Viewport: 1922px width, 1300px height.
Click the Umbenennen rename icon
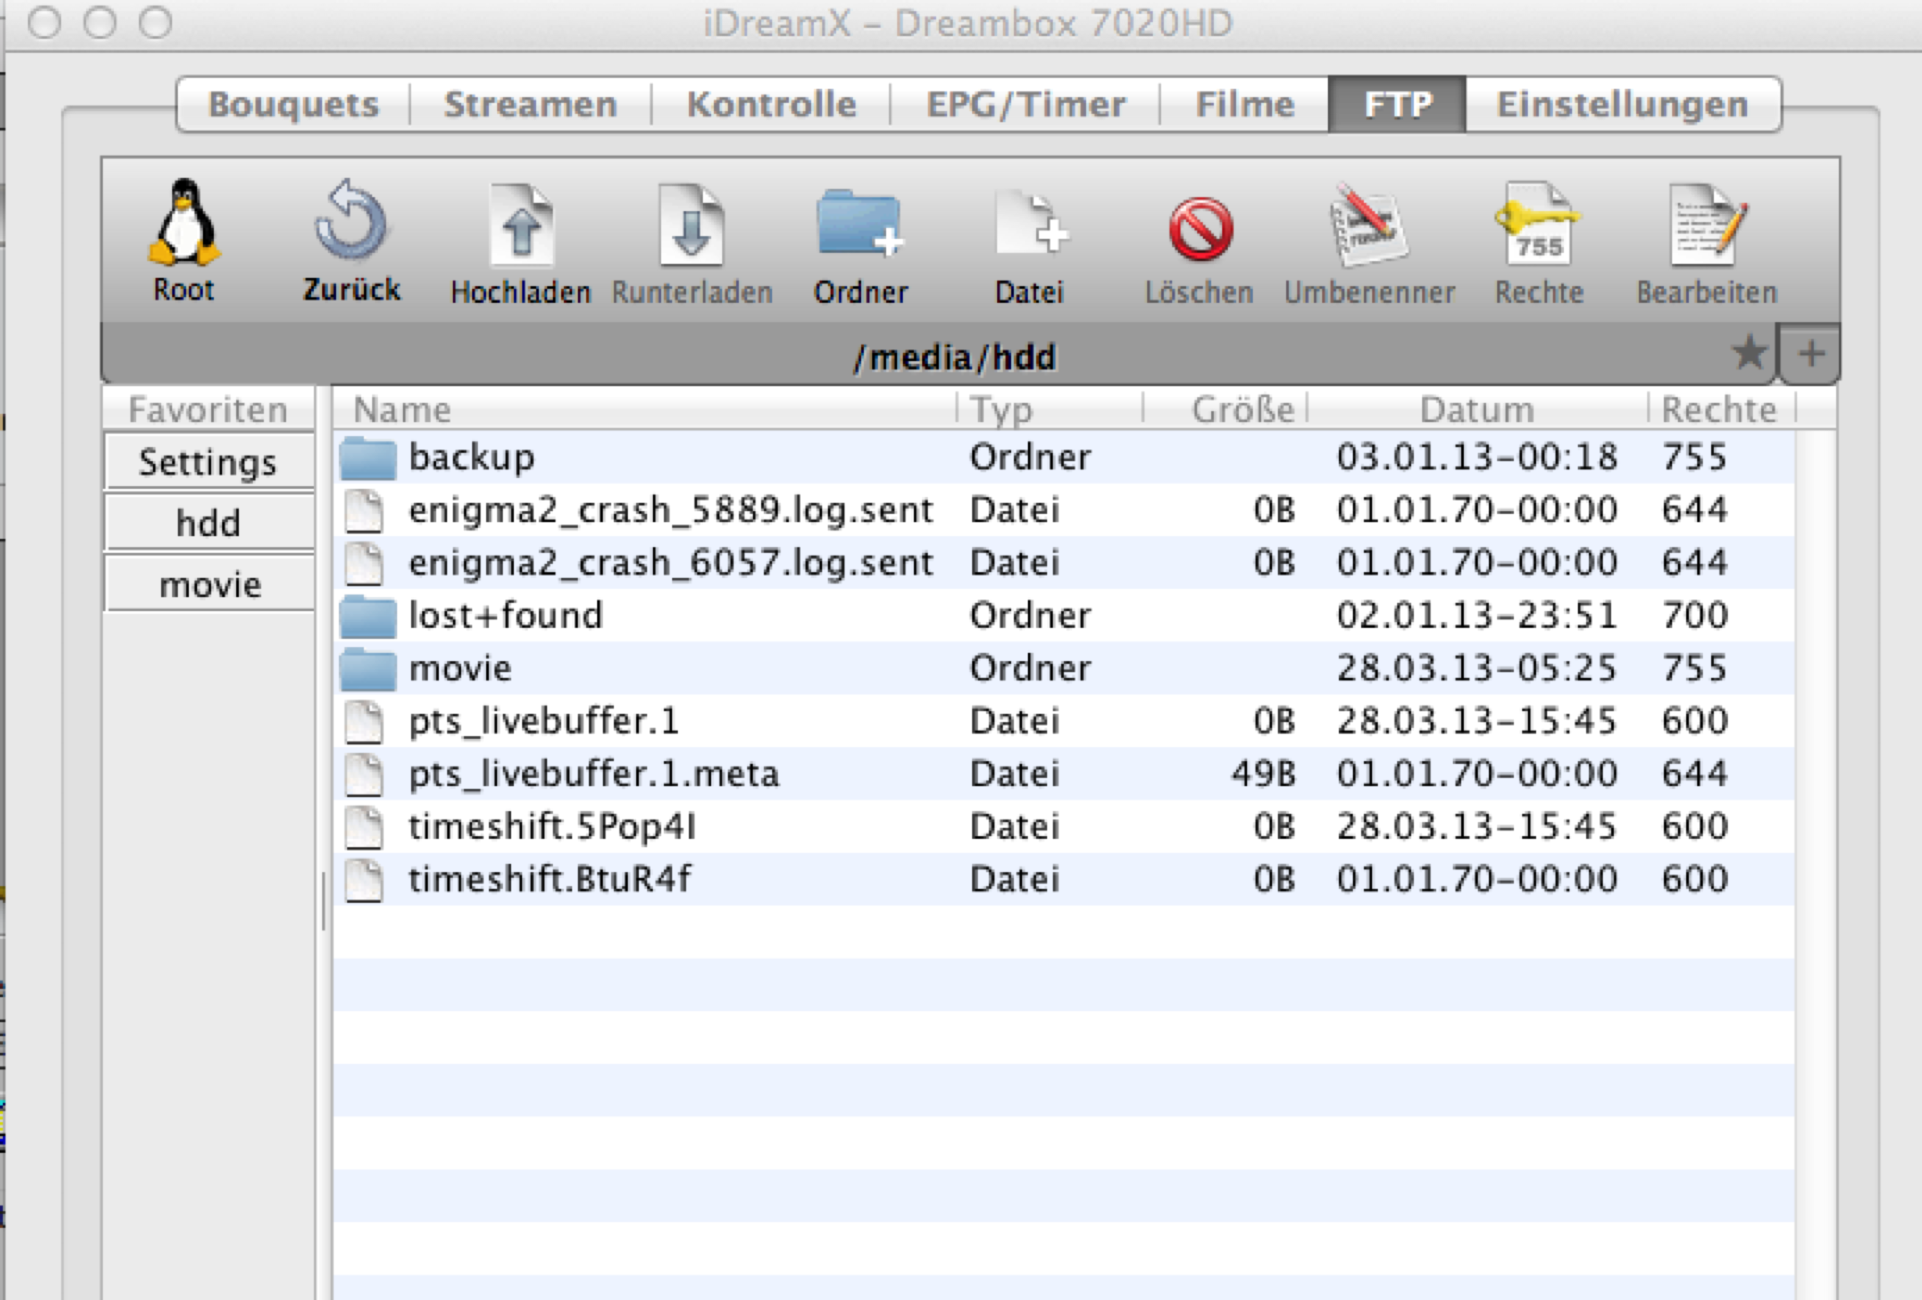(x=1368, y=226)
